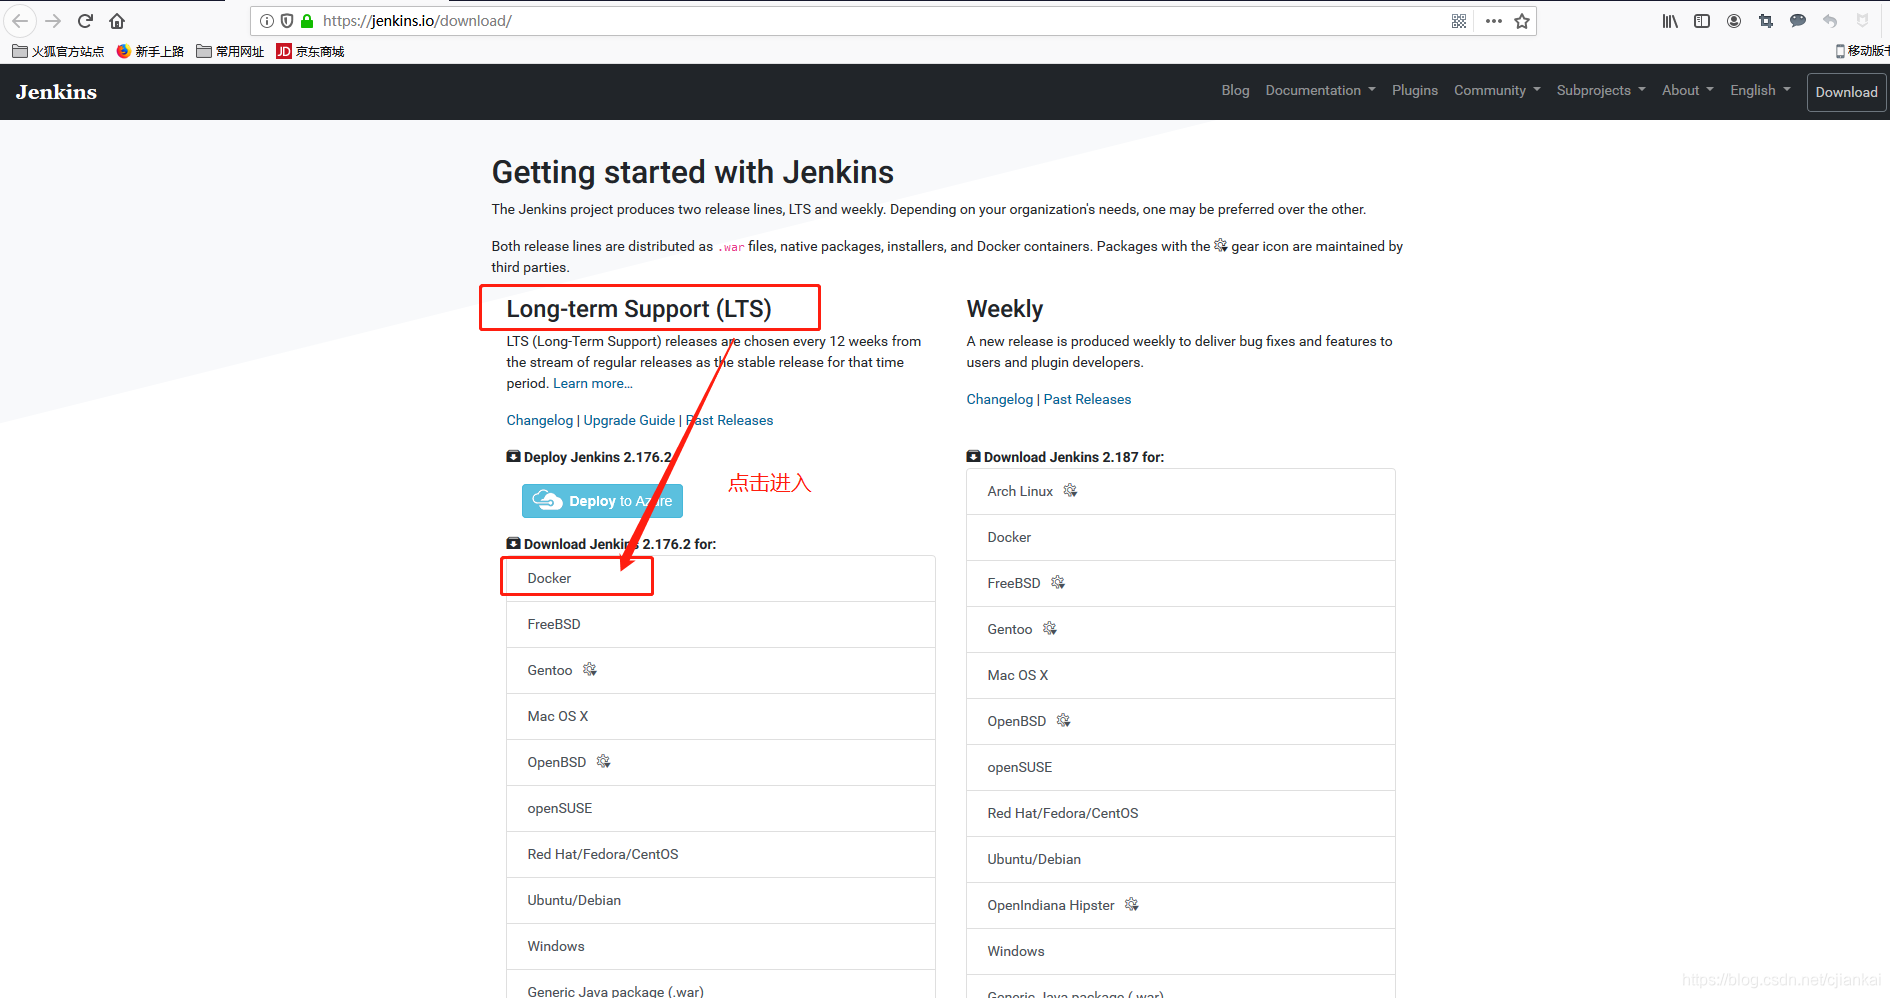Open the LTS Past Releases link
1890x998 pixels.
click(x=730, y=420)
